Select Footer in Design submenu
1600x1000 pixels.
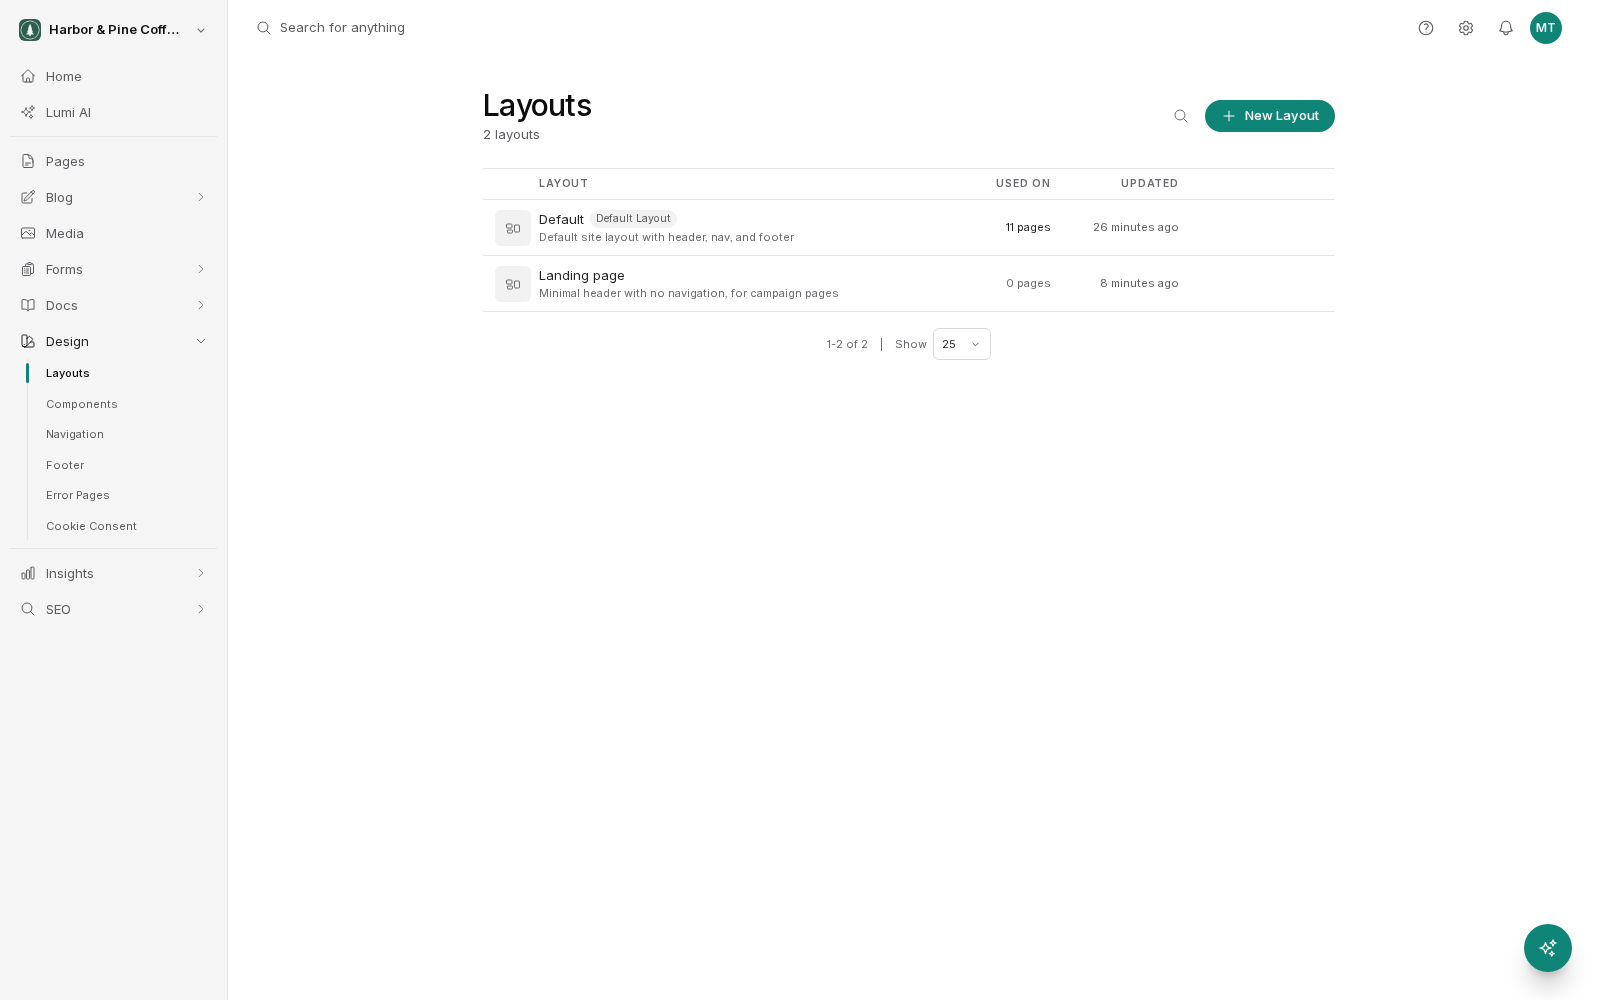tap(65, 465)
